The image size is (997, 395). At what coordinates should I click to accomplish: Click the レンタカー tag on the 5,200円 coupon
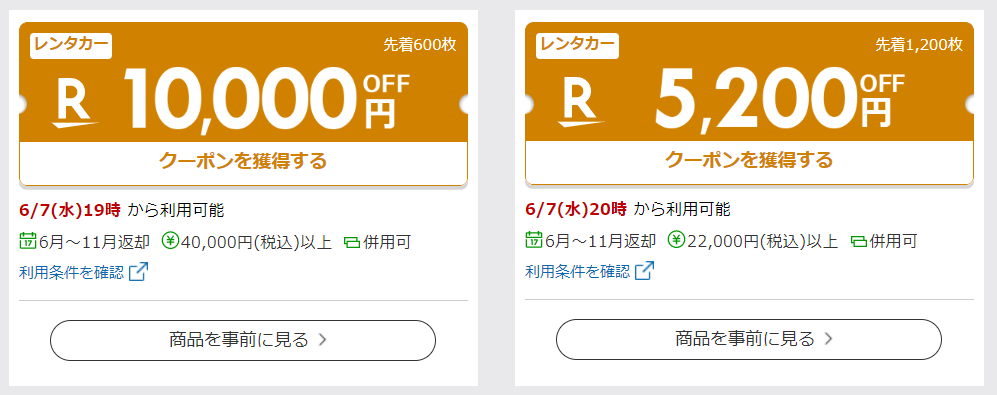(577, 46)
